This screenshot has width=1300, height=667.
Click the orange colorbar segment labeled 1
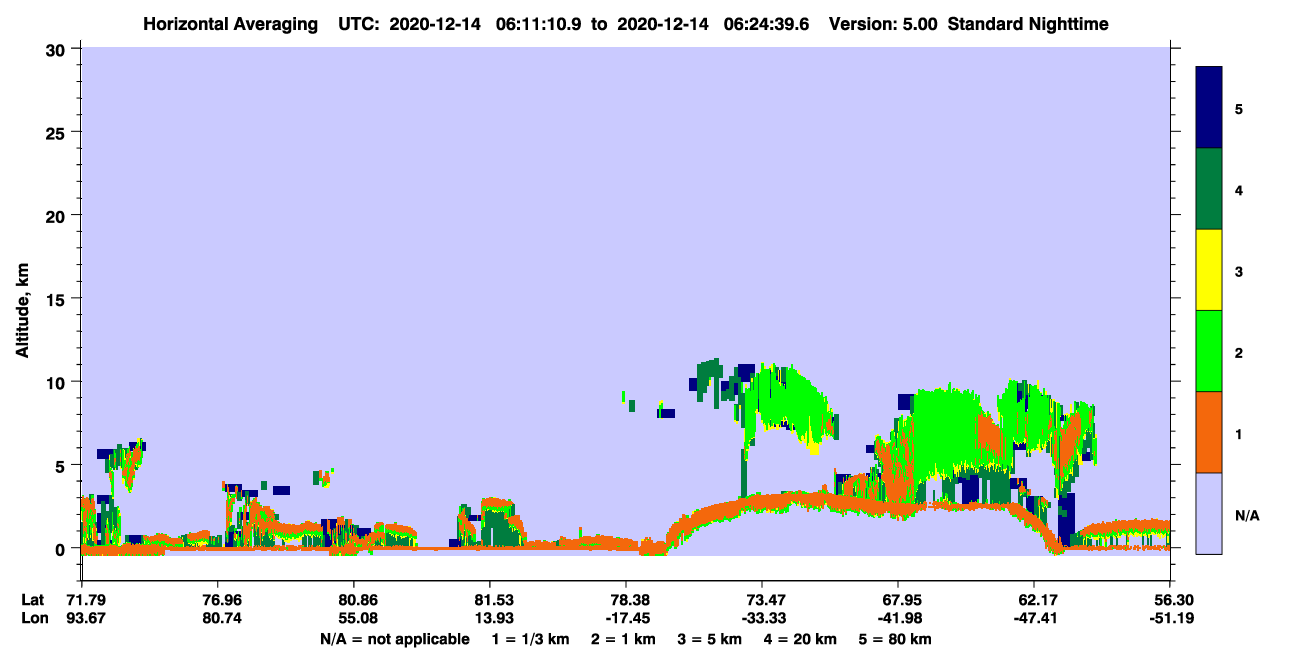[x=1209, y=432]
